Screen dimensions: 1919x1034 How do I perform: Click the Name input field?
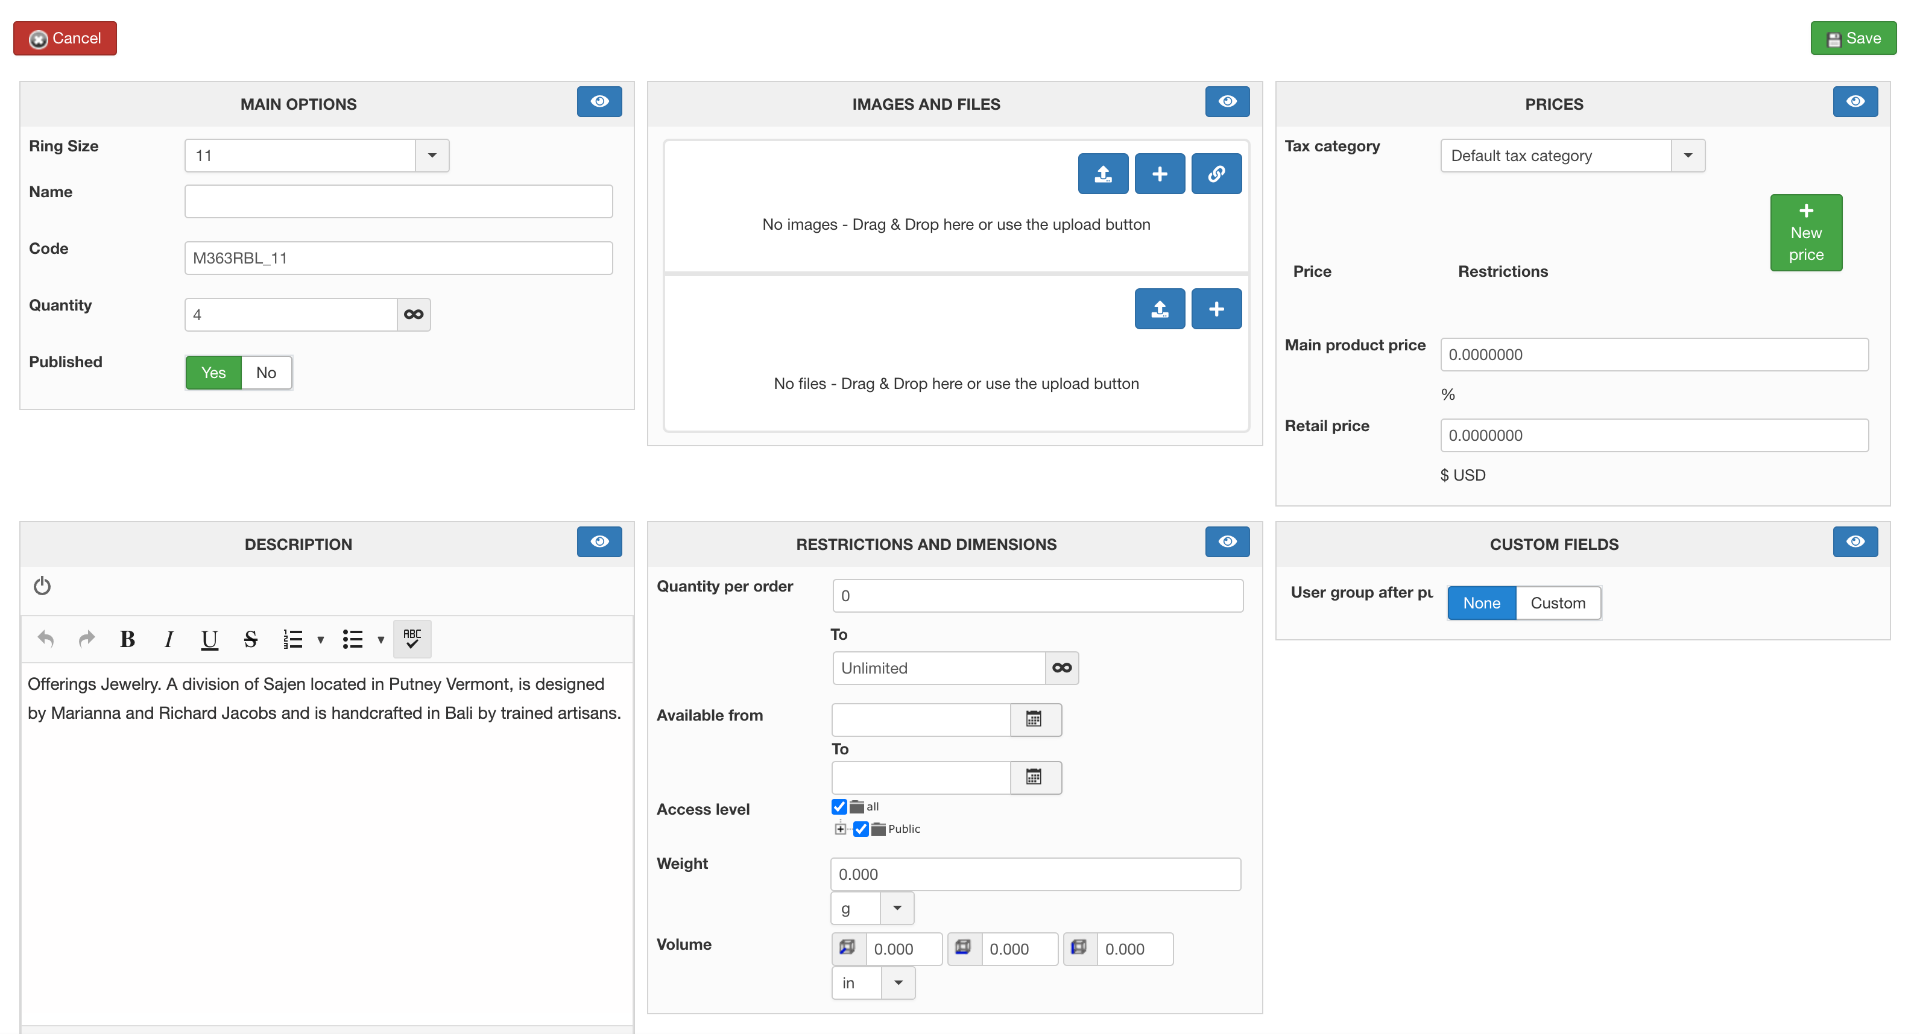click(398, 202)
